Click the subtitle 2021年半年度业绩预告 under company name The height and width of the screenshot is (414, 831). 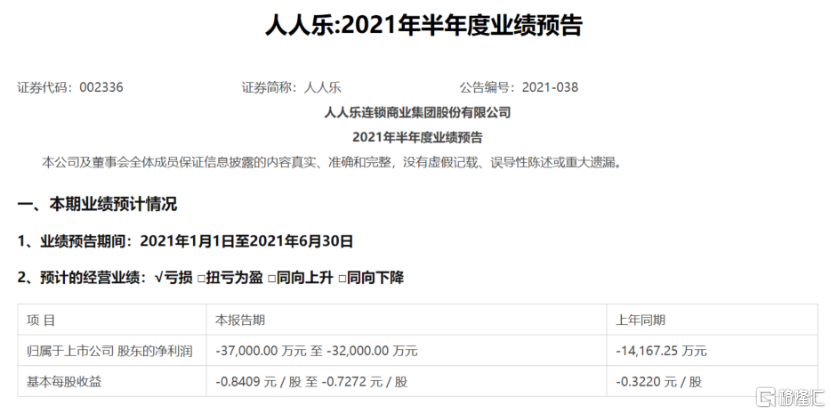(418, 138)
